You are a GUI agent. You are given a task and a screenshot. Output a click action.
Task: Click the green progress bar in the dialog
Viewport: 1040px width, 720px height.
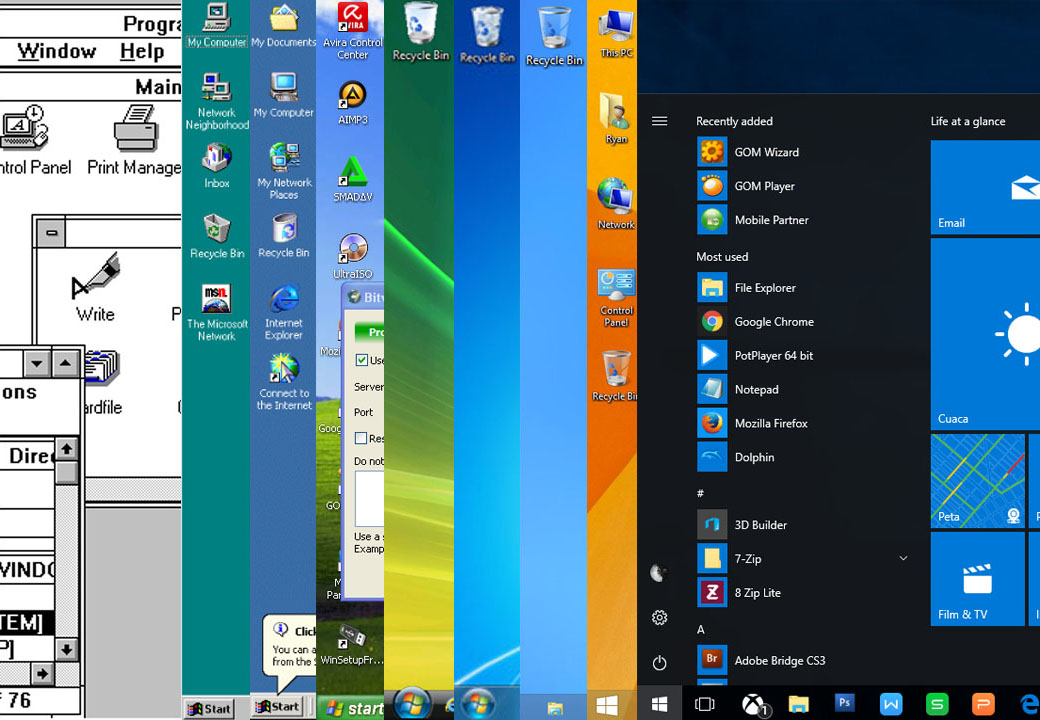(x=372, y=330)
